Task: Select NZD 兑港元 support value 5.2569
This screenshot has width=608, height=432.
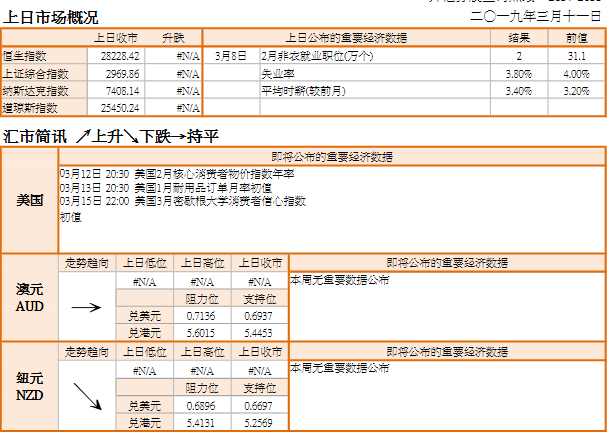Action: coord(258,423)
